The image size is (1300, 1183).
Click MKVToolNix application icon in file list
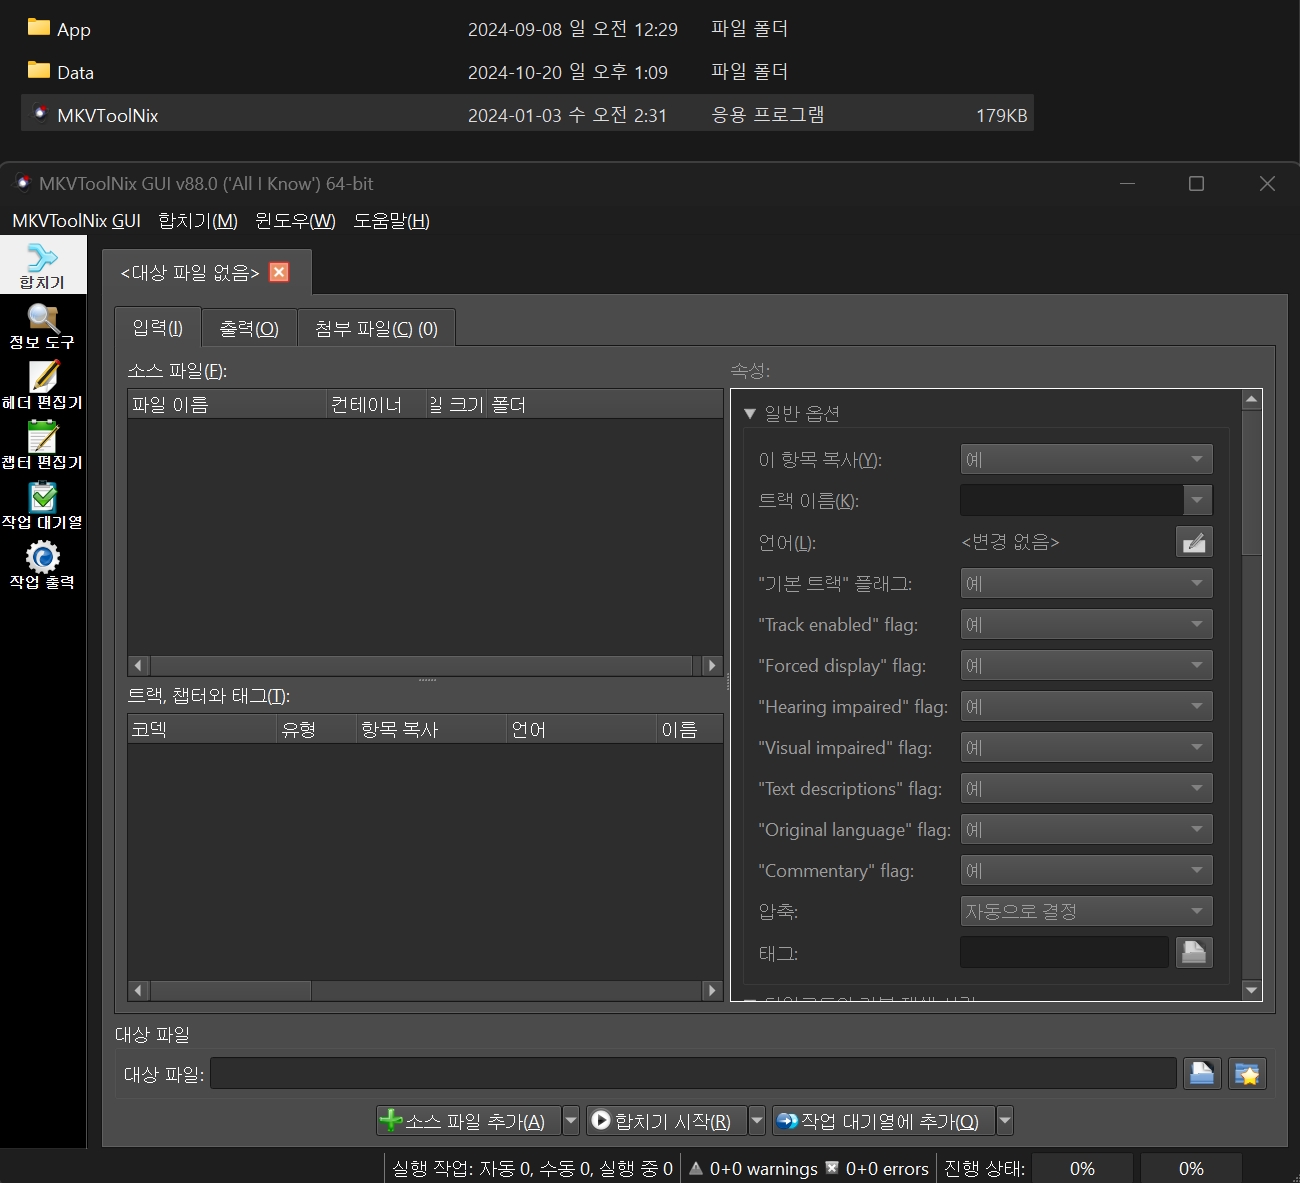40,113
